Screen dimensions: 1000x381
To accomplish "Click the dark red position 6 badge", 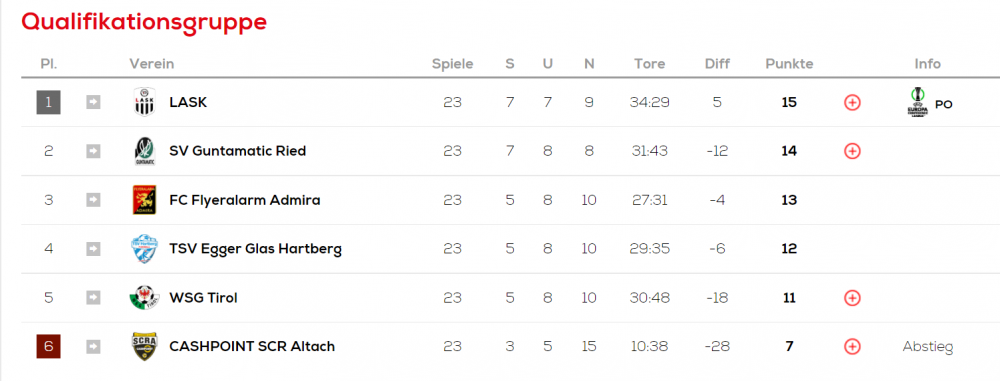I will pyautogui.click(x=48, y=347).
